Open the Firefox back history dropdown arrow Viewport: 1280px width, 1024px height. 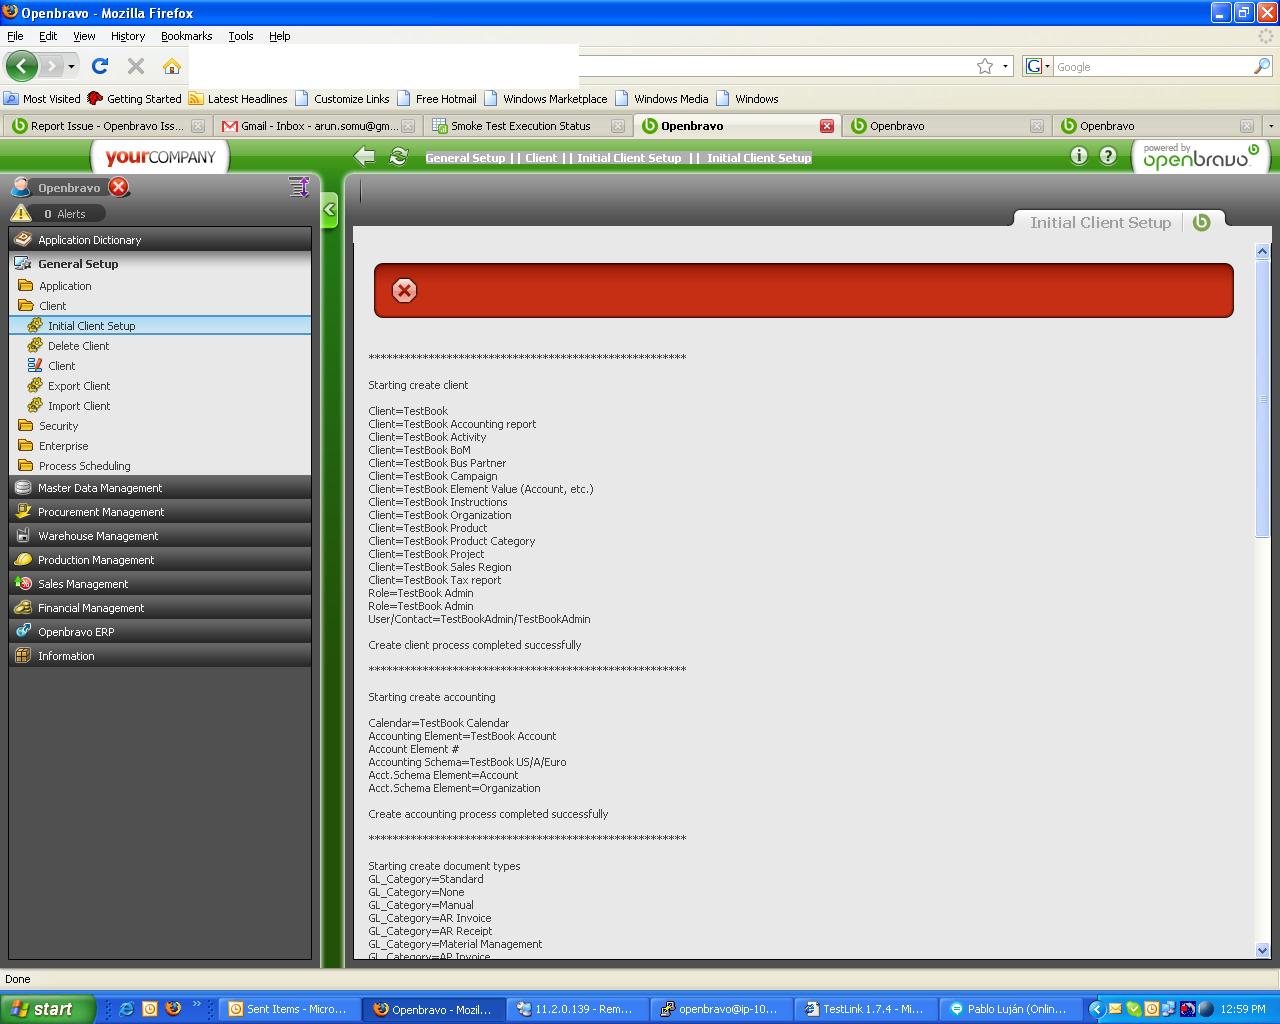(x=71, y=67)
